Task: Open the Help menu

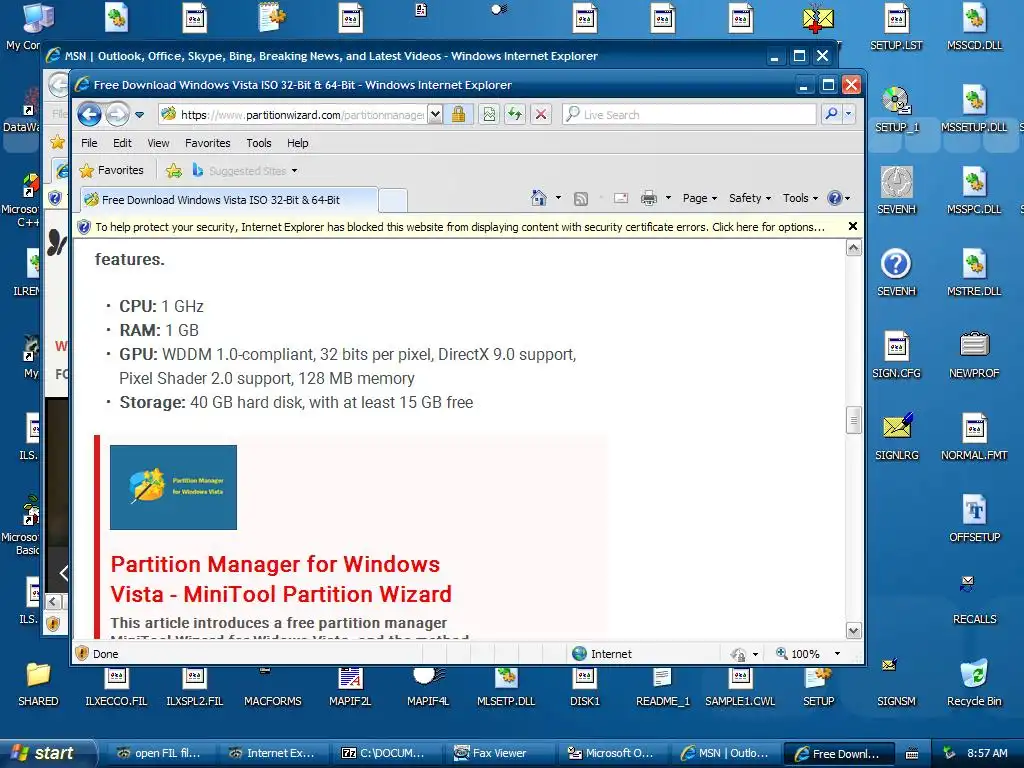Action: (298, 143)
